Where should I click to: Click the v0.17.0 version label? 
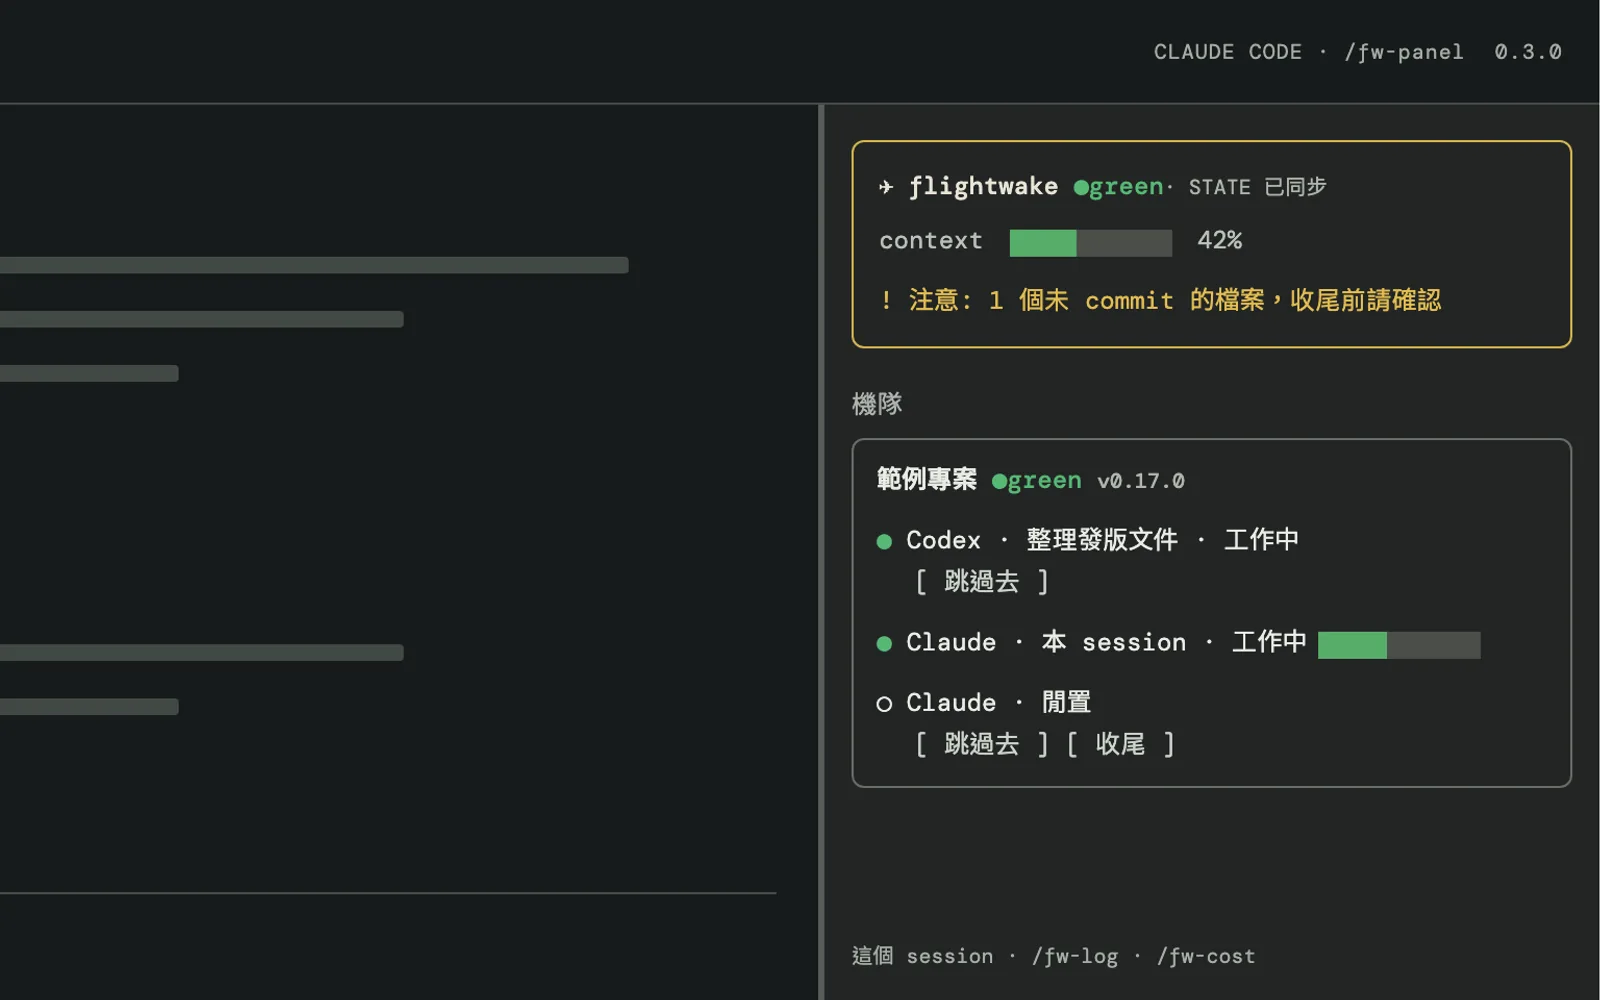pos(1141,481)
